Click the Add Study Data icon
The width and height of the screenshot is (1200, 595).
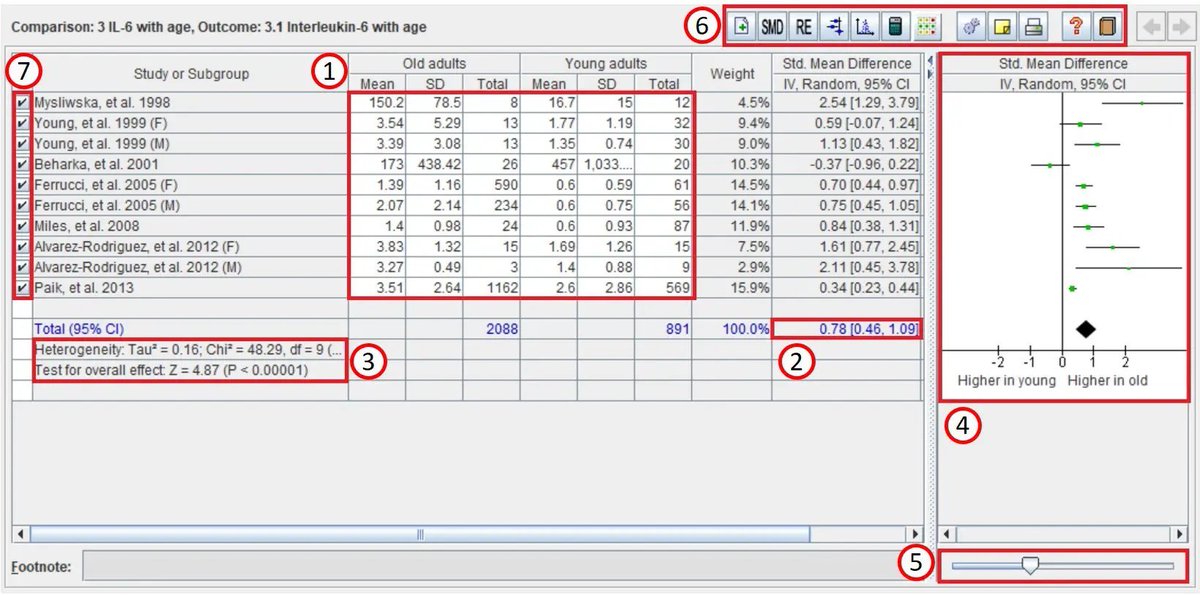coord(742,27)
